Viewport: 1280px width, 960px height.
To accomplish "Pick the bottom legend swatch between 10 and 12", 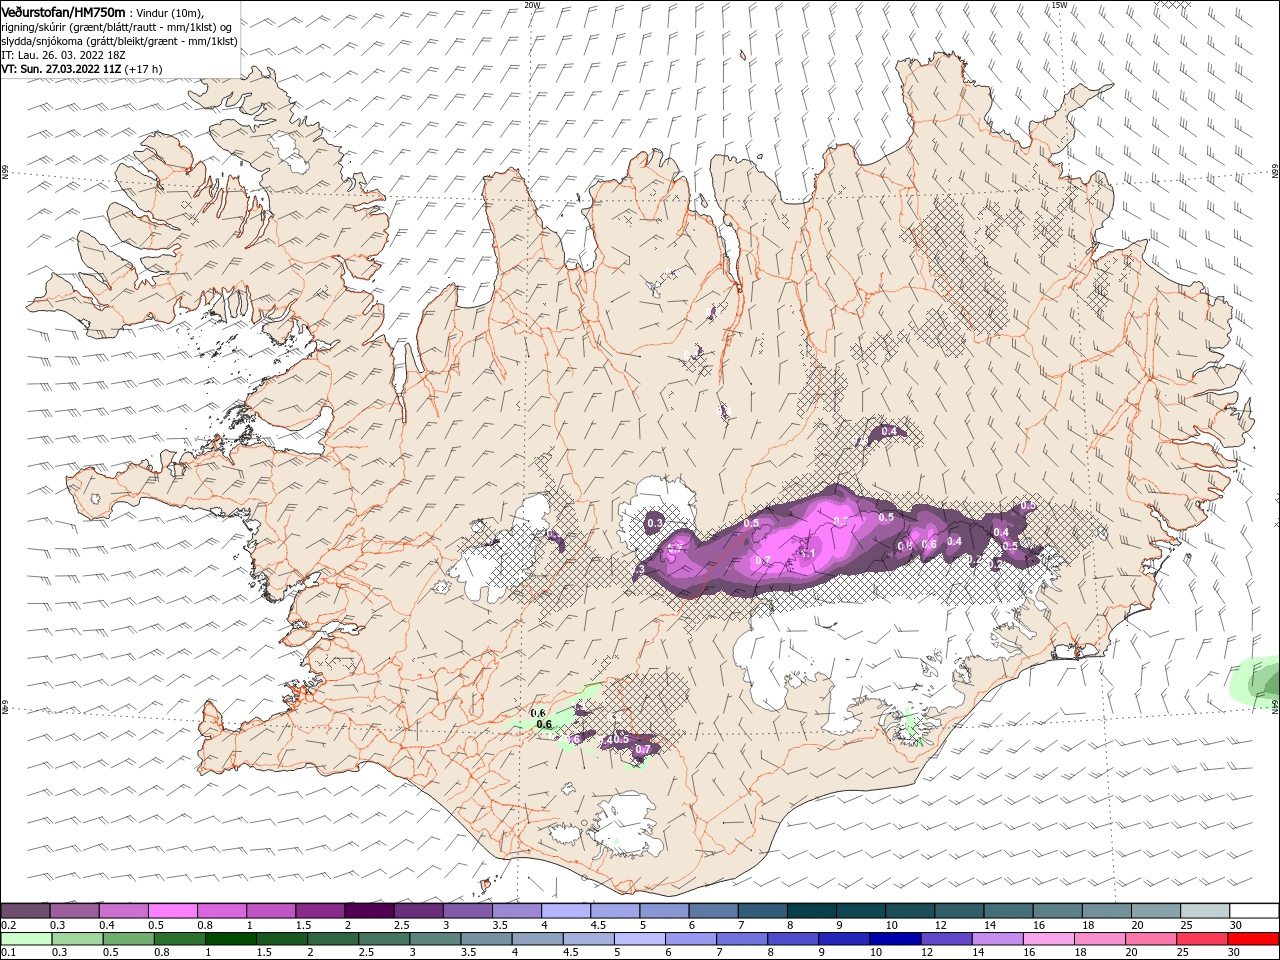I will pyautogui.click(x=895, y=939).
